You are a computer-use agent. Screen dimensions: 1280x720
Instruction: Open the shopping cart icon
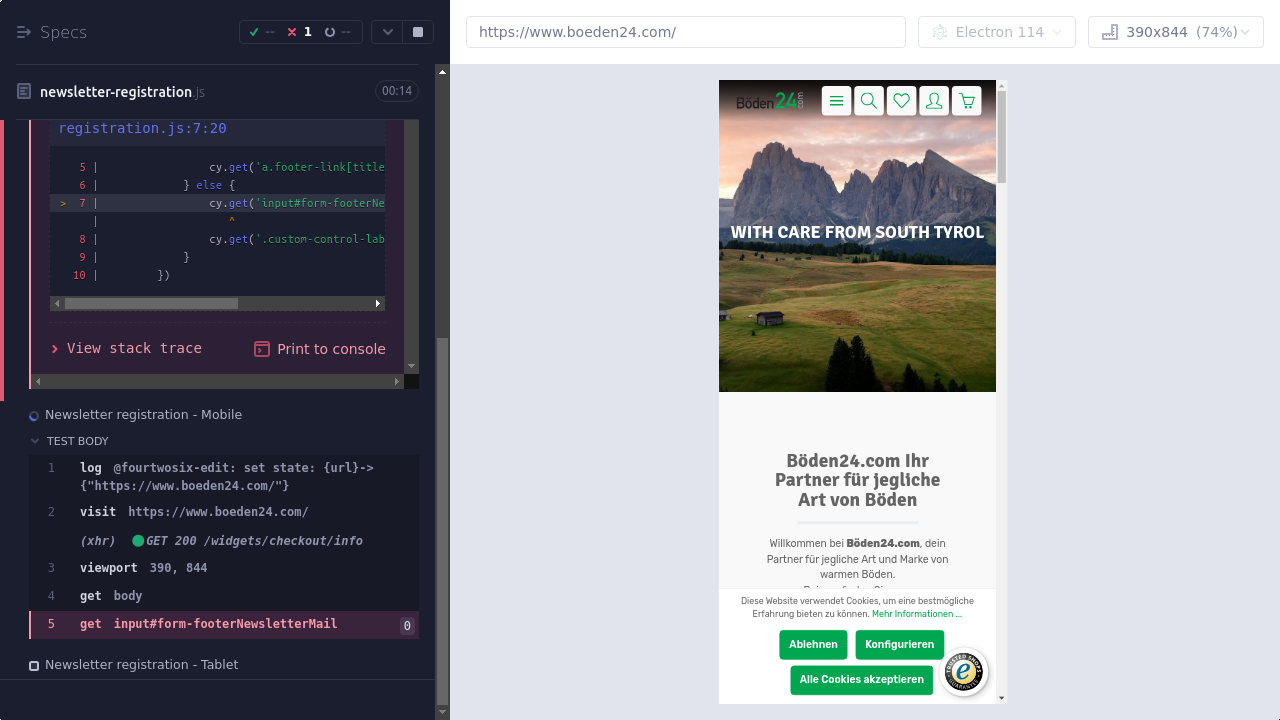(x=966, y=101)
